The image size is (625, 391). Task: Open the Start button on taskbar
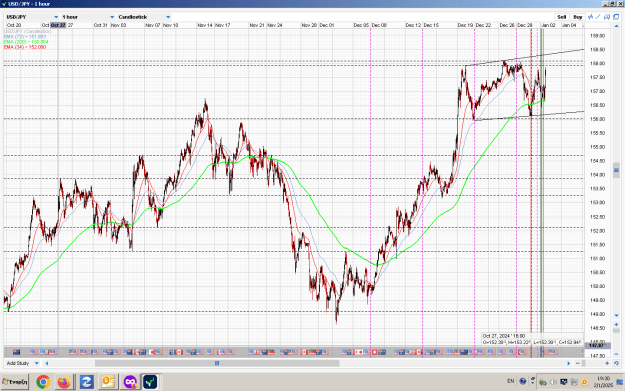[x=14, y=382]
